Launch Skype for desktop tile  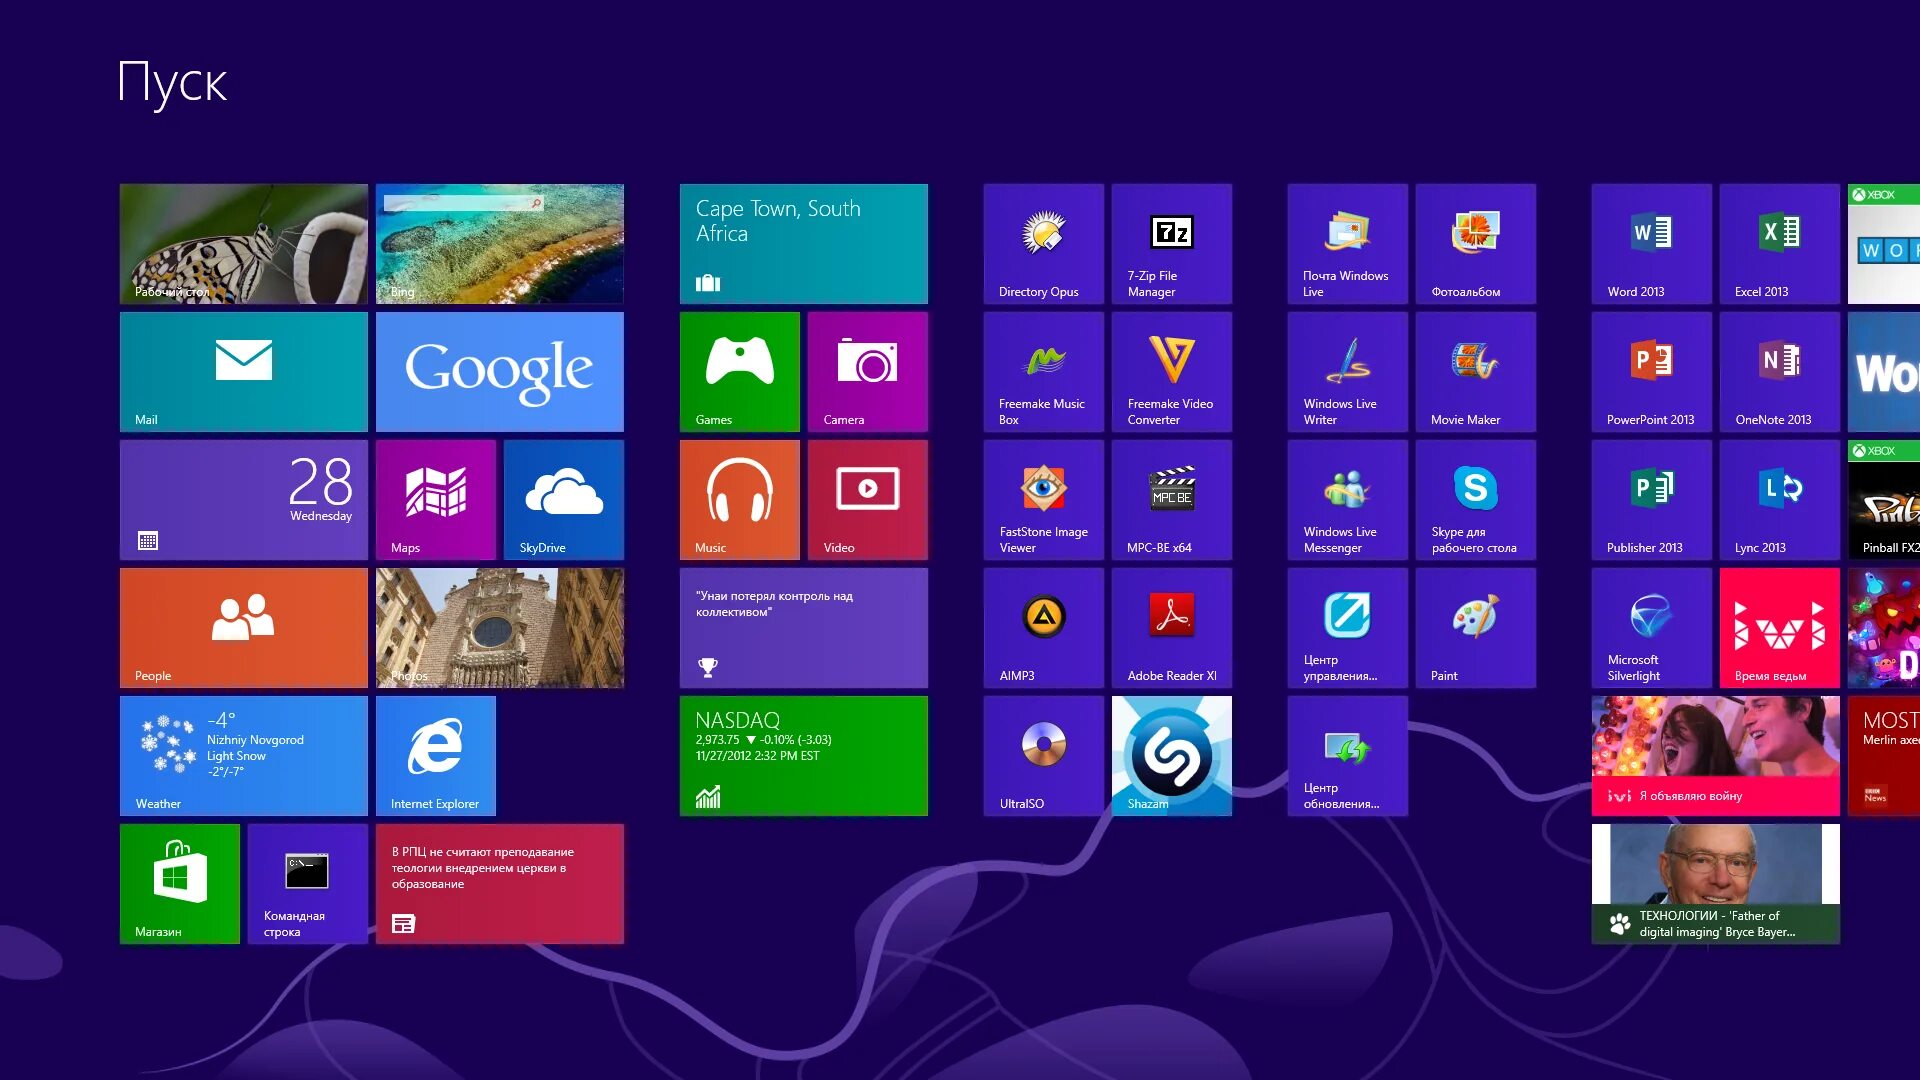pyautogui.click(x=1475, y=500)
